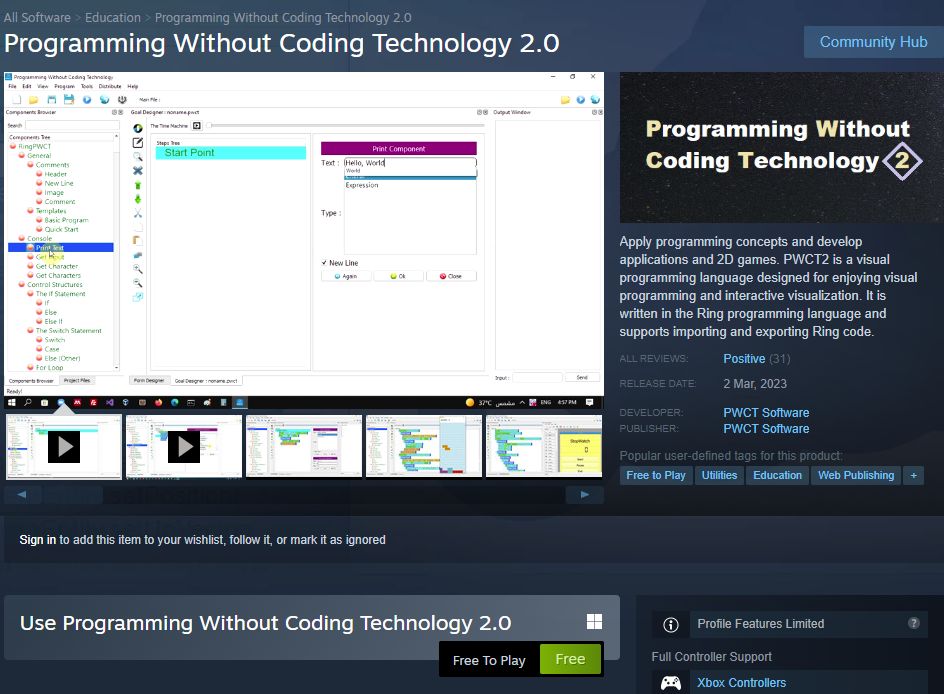The width and height of the screenshot is (944, 694).
Task: Click the release date 2 Mar, 2023
Action: click(755, 384)
